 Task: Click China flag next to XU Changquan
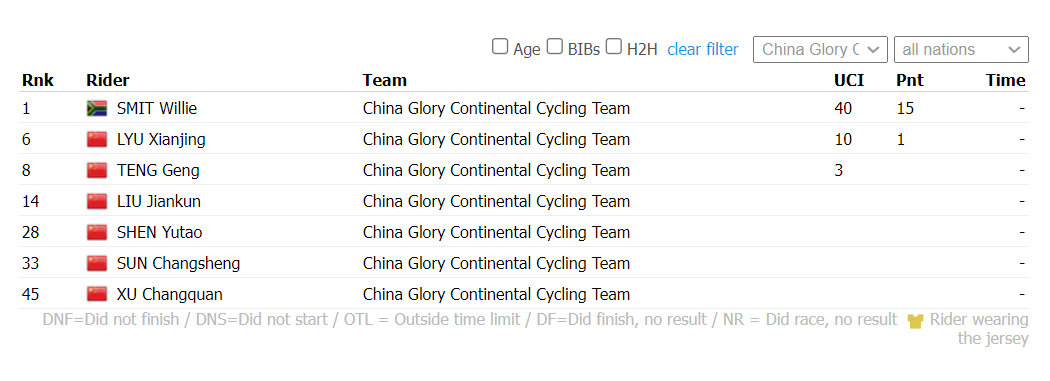(97, 294)
